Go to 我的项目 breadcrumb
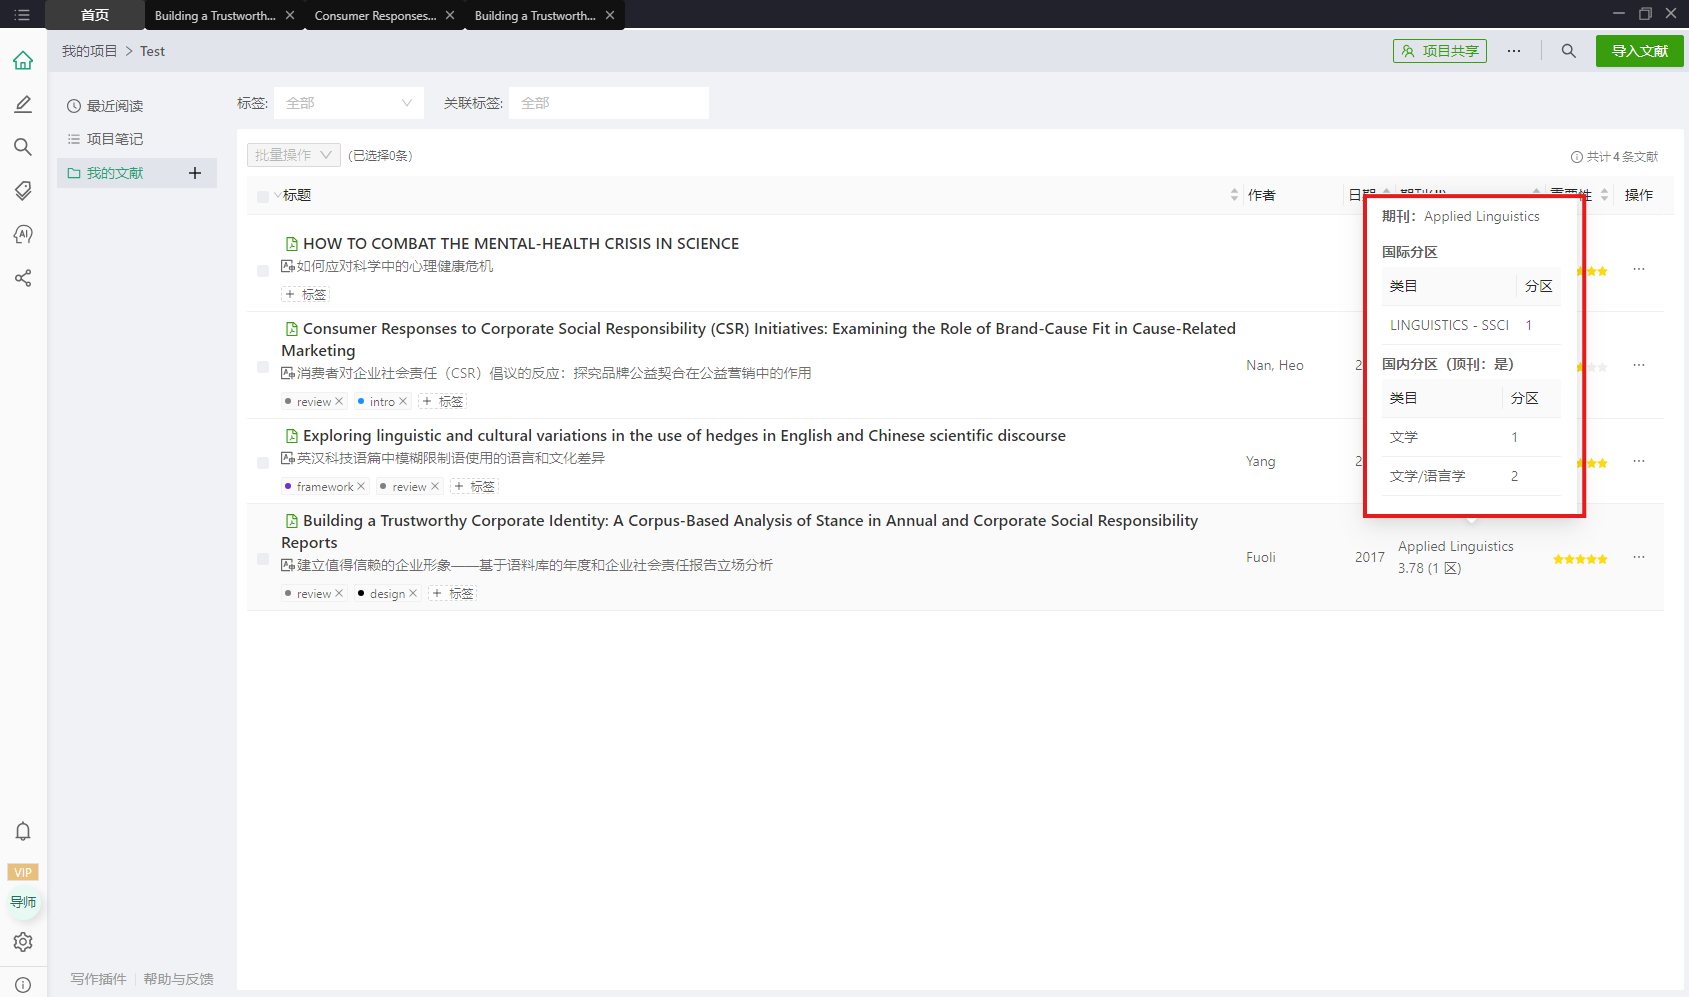 pos(89,51)
